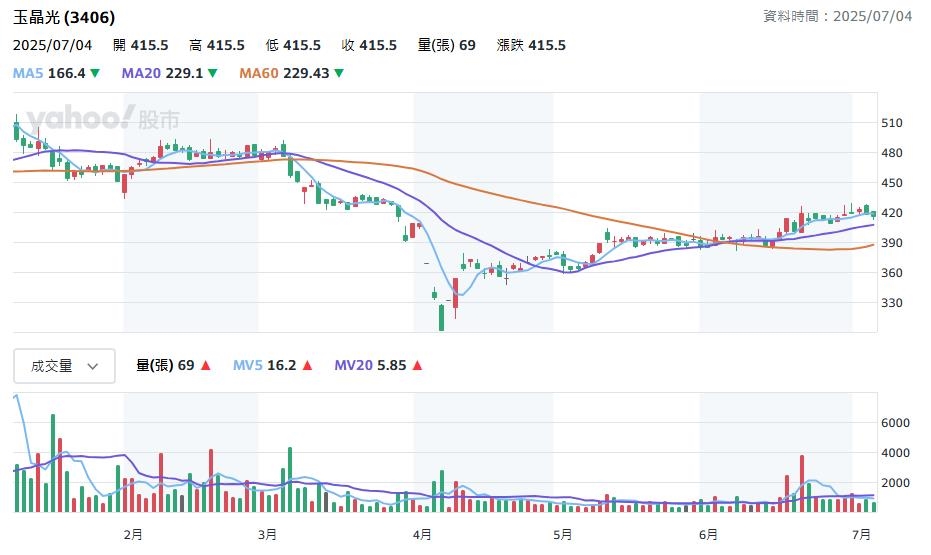This screenshot has width=931, height=555.
Task: Click the chevron arrow beside 成交量
Action: pyautogui.click(x=93, y=367)
